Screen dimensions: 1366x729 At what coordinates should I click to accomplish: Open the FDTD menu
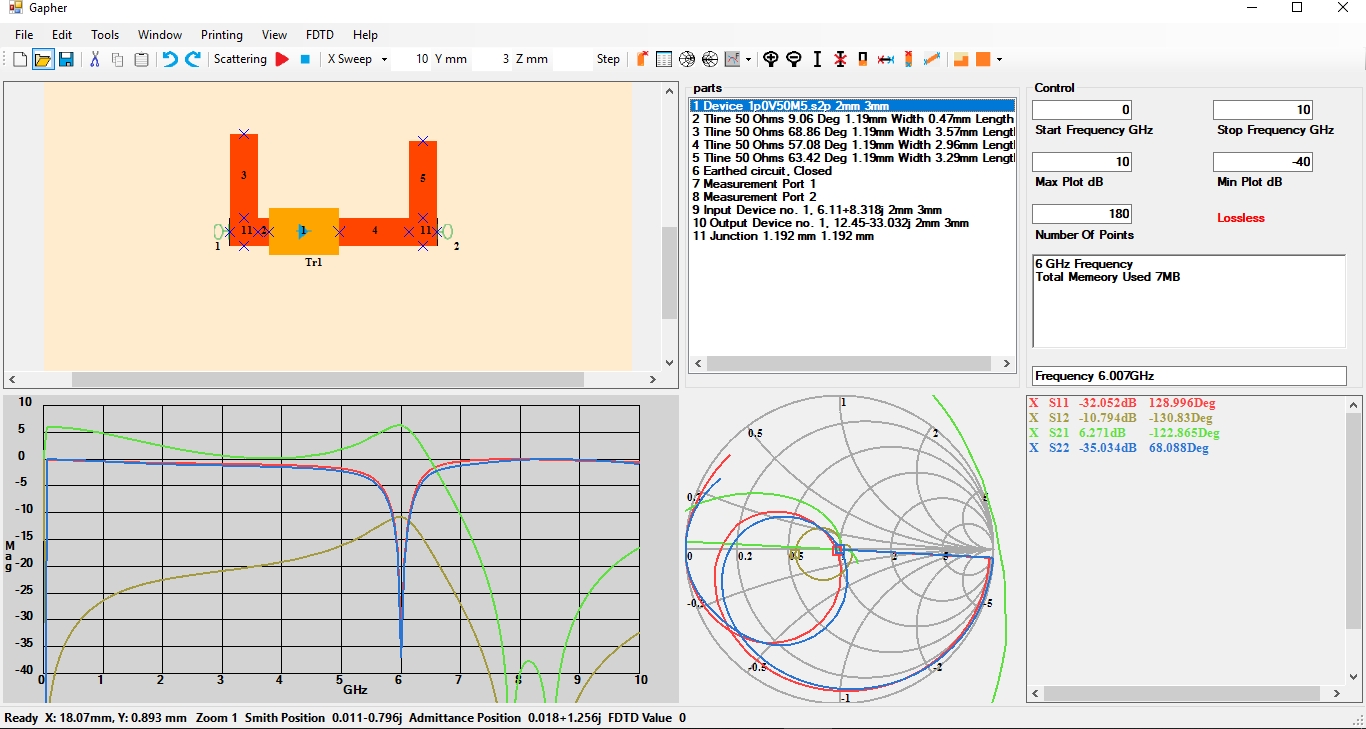(320, 34)
